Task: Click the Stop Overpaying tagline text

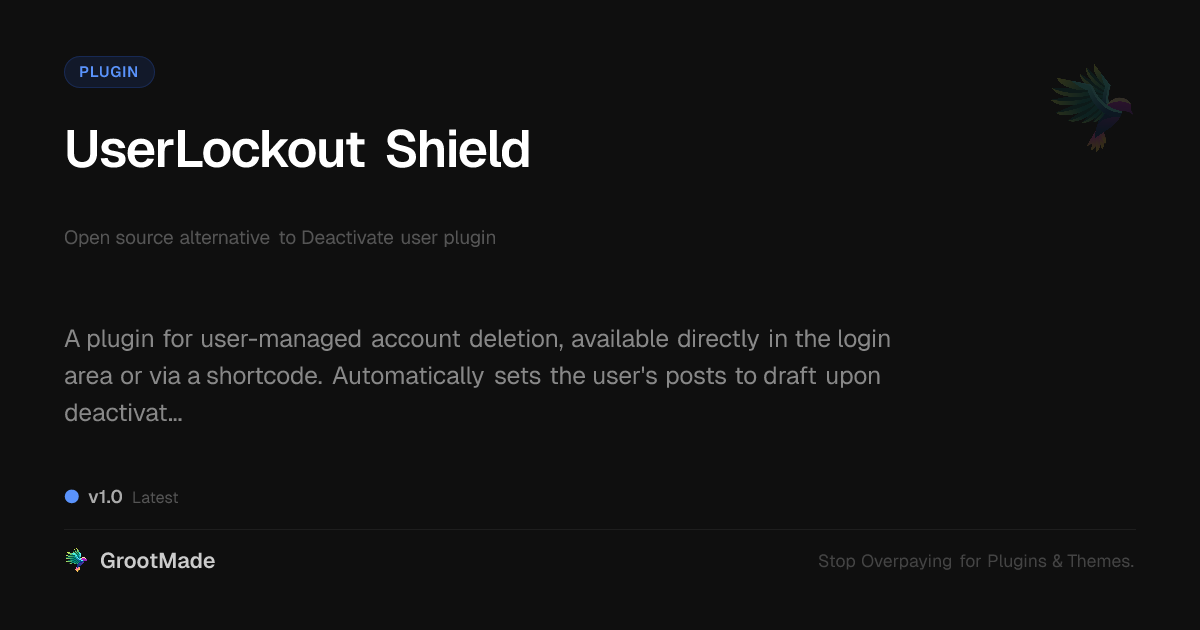Action: (975, 561)
